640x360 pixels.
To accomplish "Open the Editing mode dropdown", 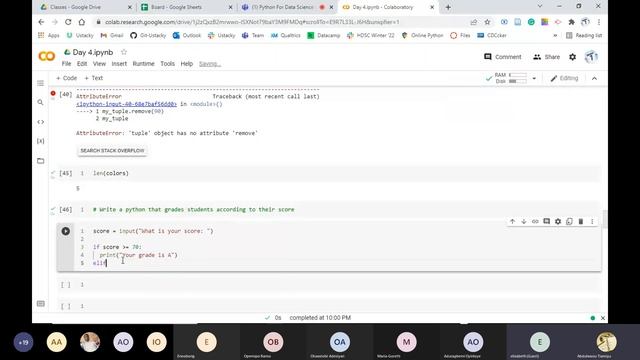I will click(x=564, y=78).
